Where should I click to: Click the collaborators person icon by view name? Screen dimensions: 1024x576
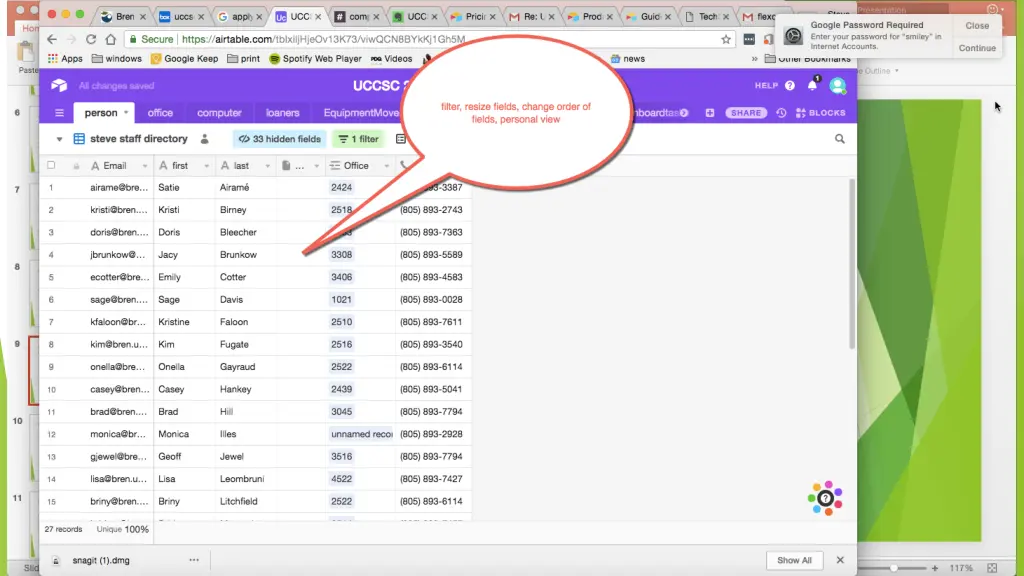[x=204, y=138]
